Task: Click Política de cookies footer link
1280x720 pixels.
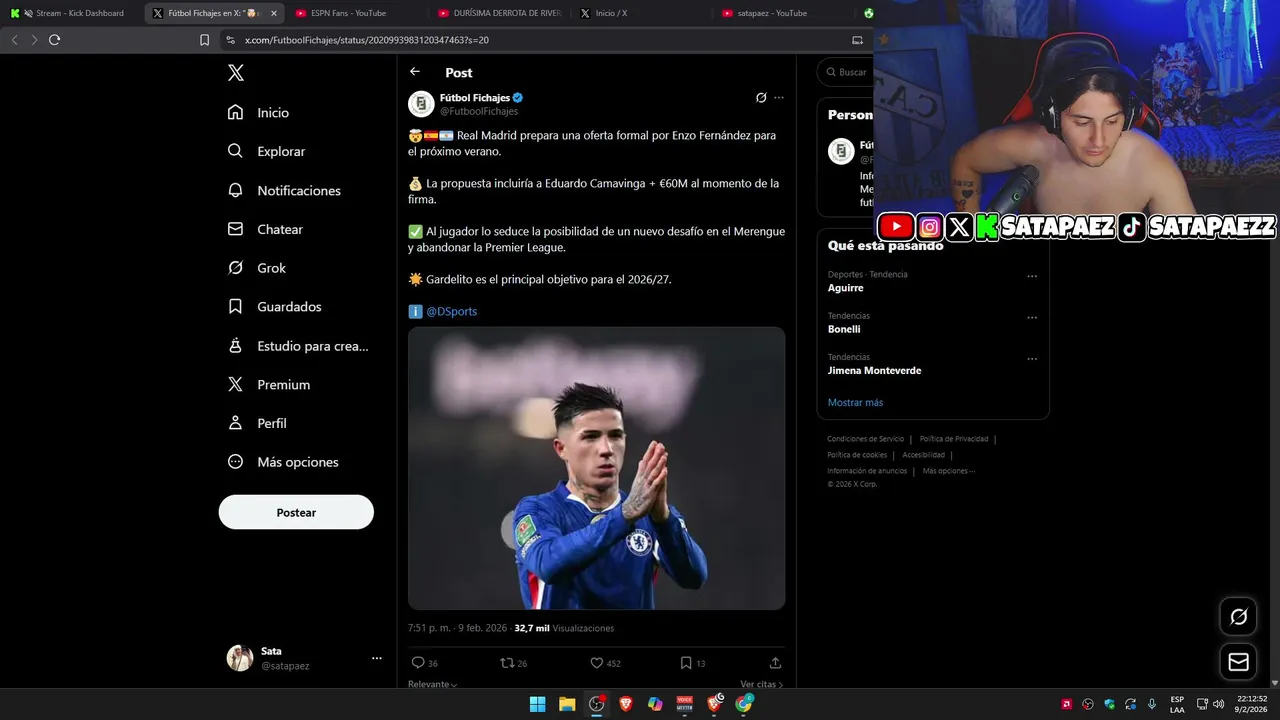Action: coord(857,455)
